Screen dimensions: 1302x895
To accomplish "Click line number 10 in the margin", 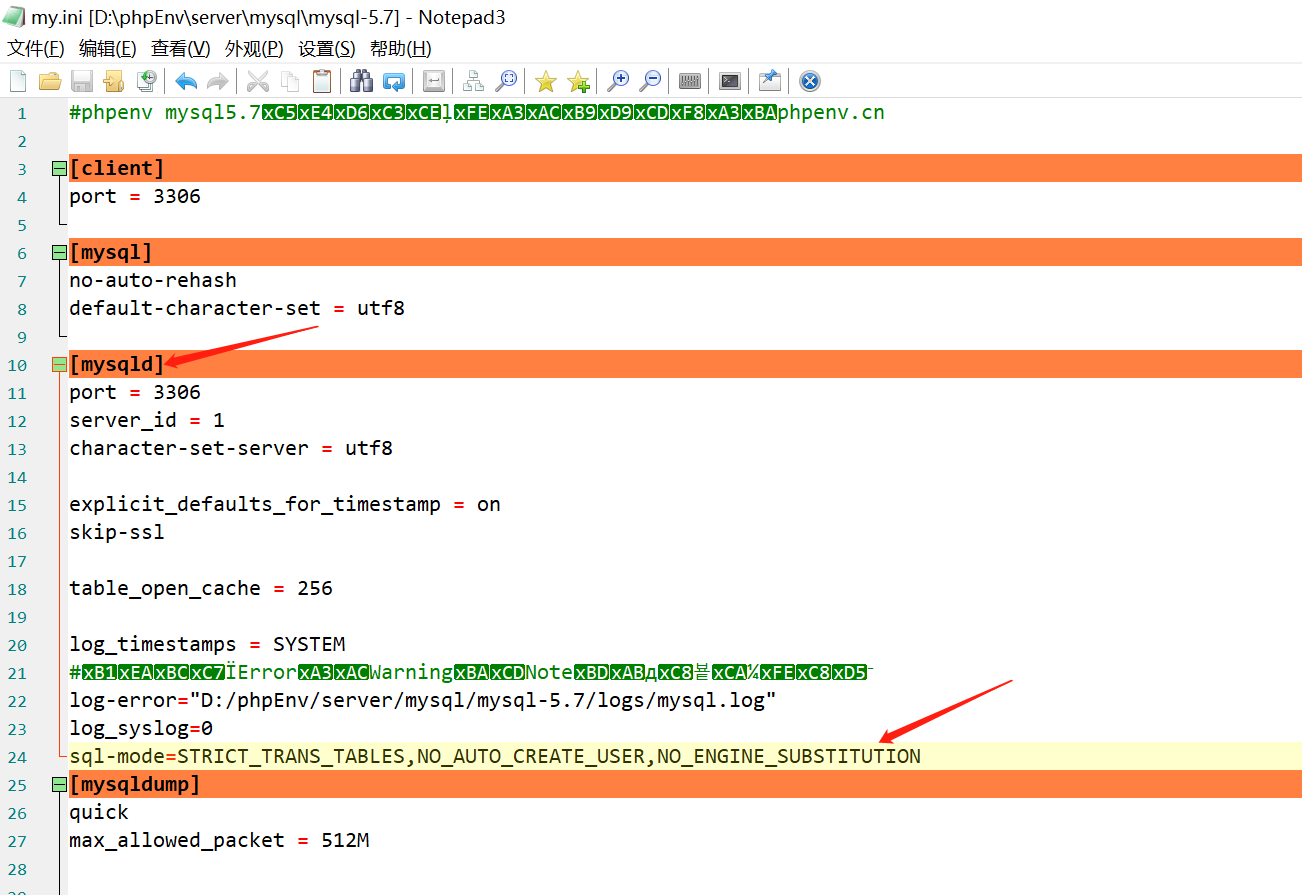I will pos(17,364).
